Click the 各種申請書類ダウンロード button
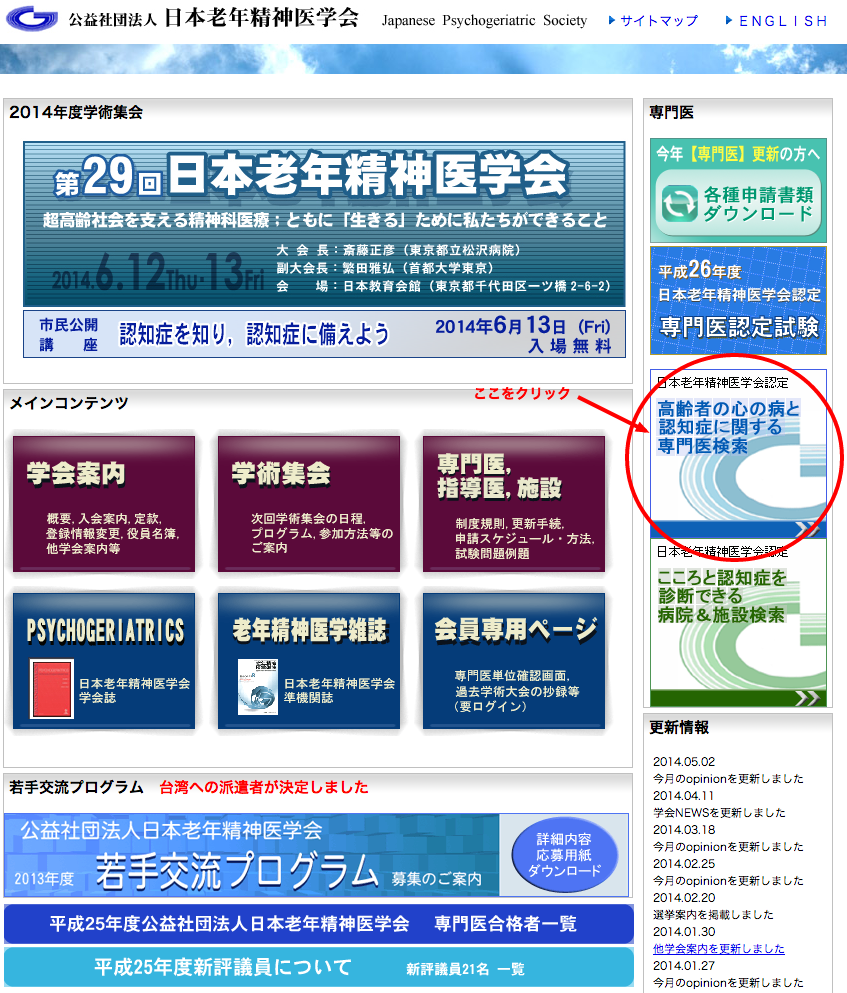 pos(738,203)
